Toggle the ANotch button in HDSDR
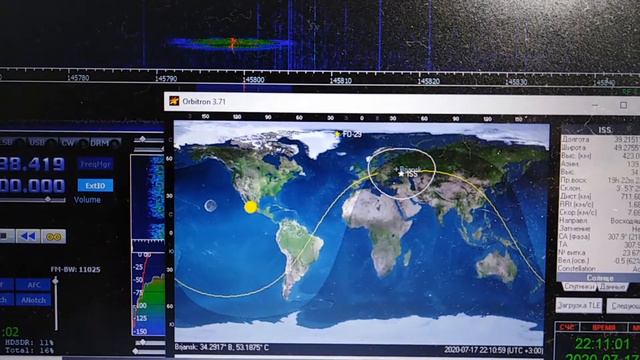Viewport: 640px width, 360px height. (33, 300)
